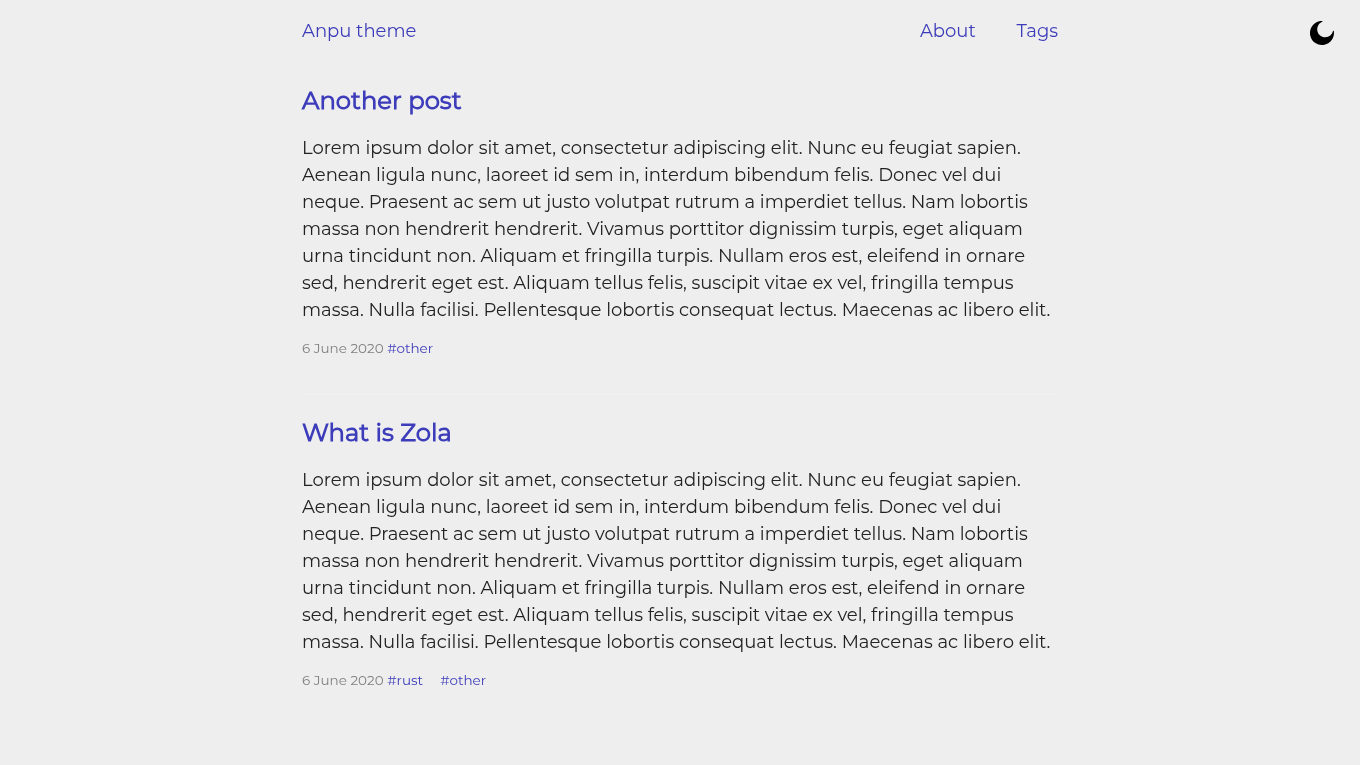The width and height of the screenshot is (1360, 765).
Task: Open the post titled Another post
Action: (381, 101)
